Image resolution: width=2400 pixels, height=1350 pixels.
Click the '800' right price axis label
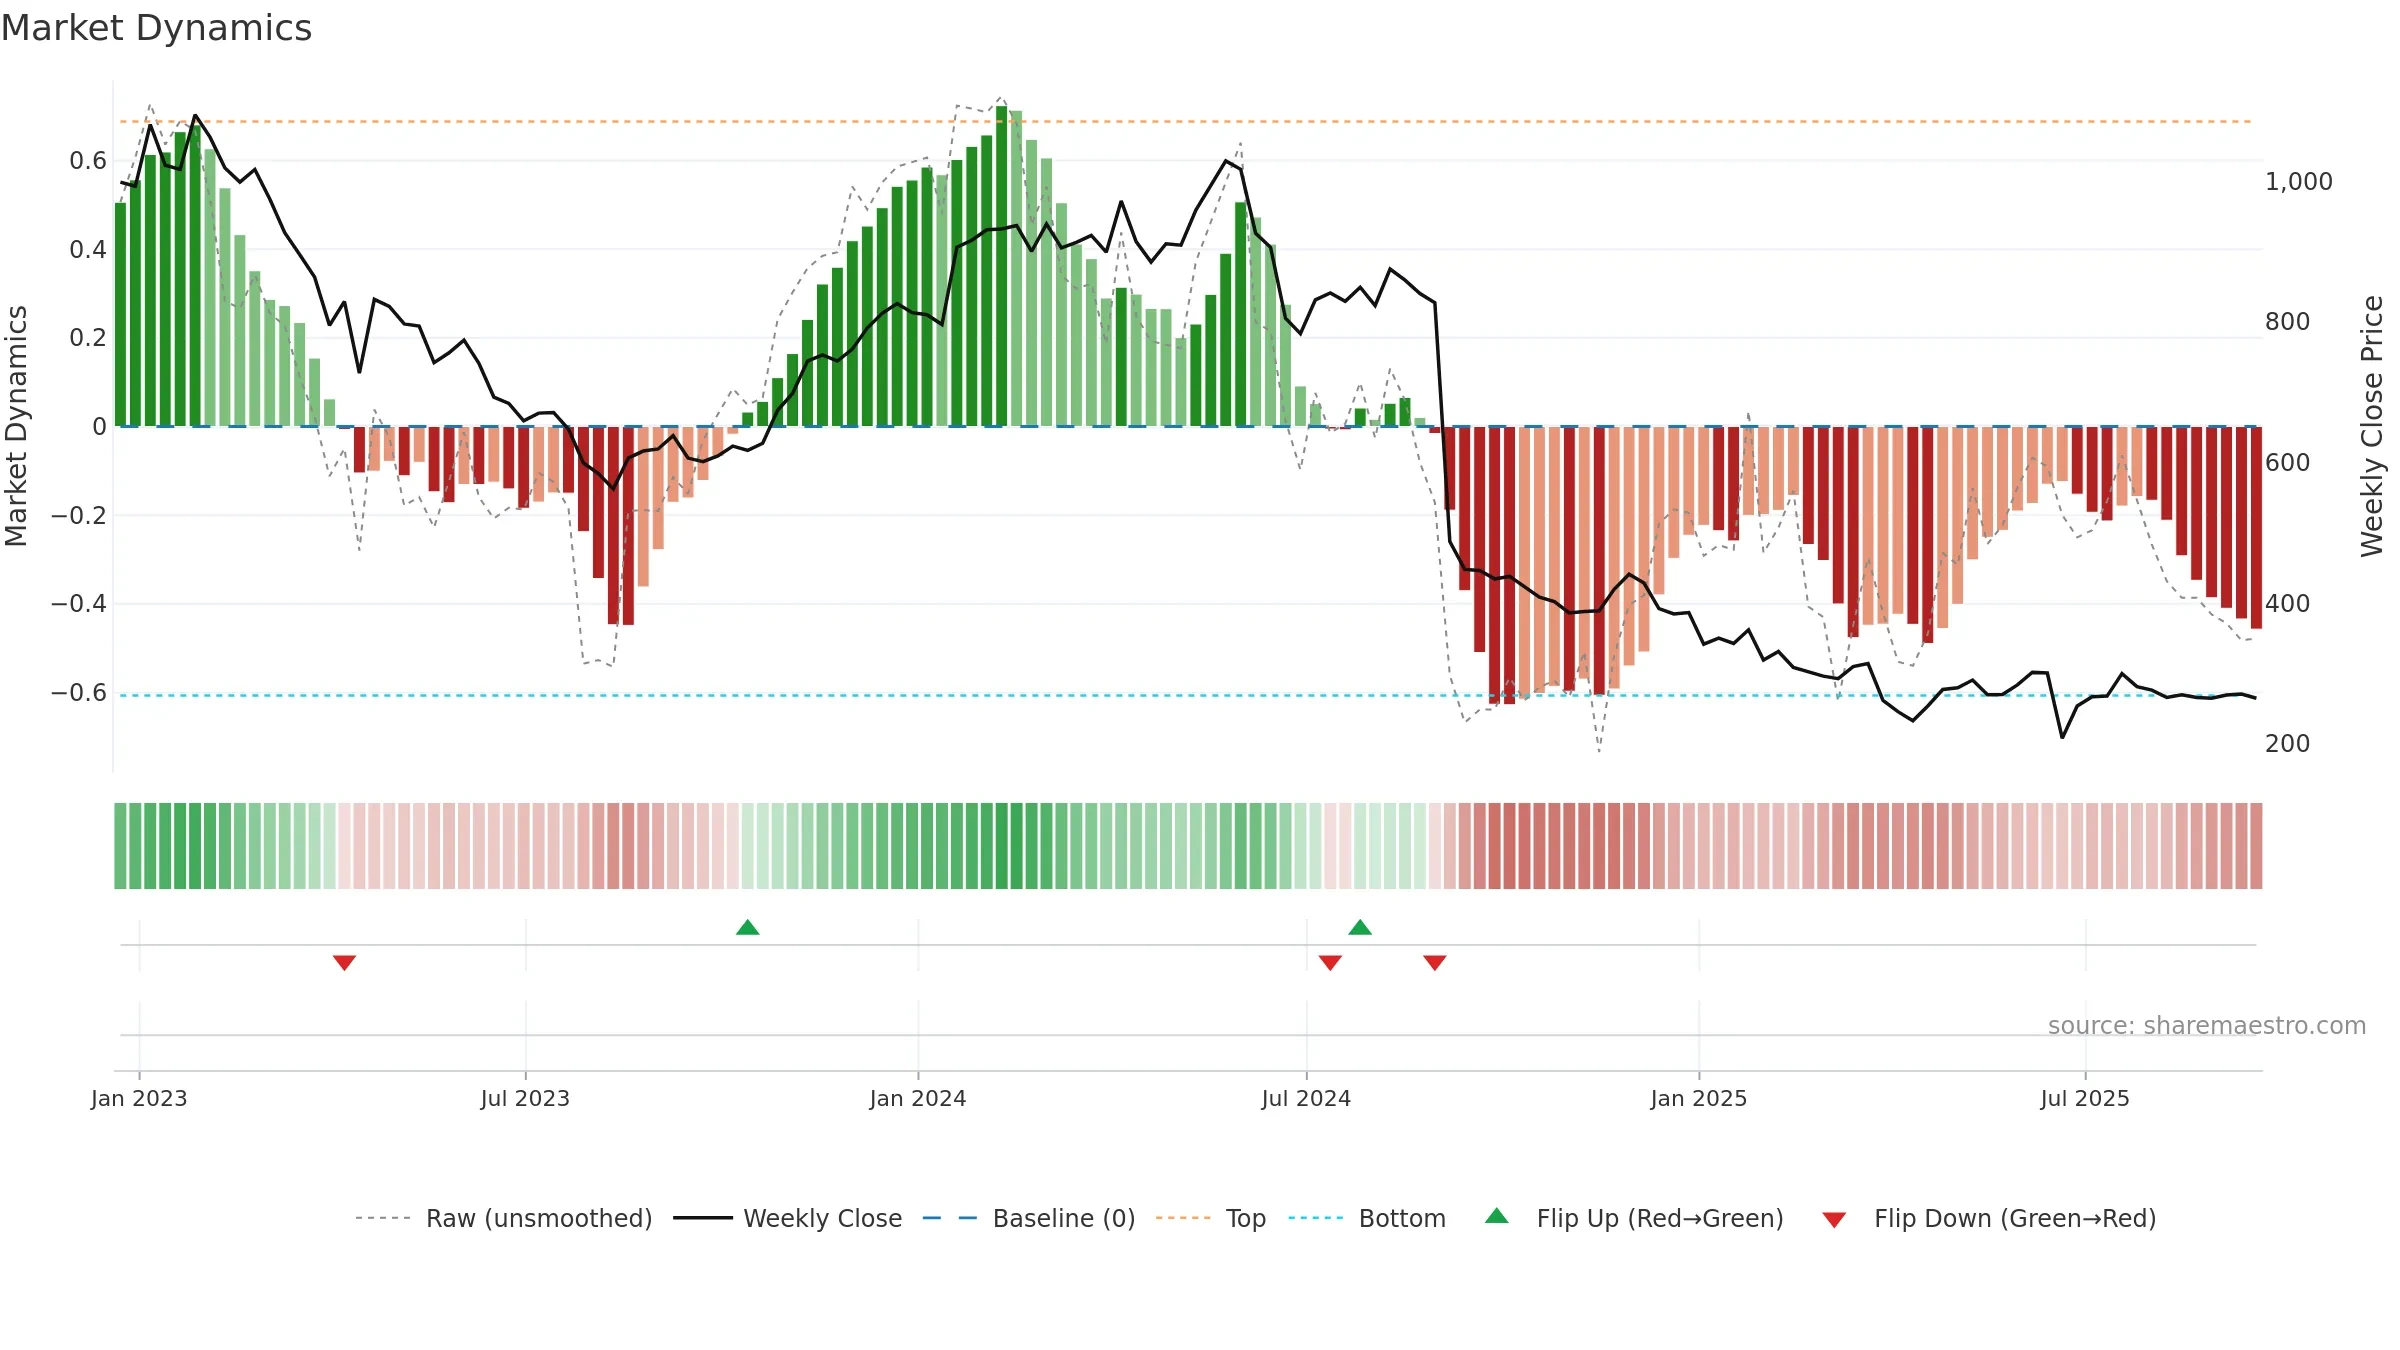pyautogui.click(x=2287, y=321)
